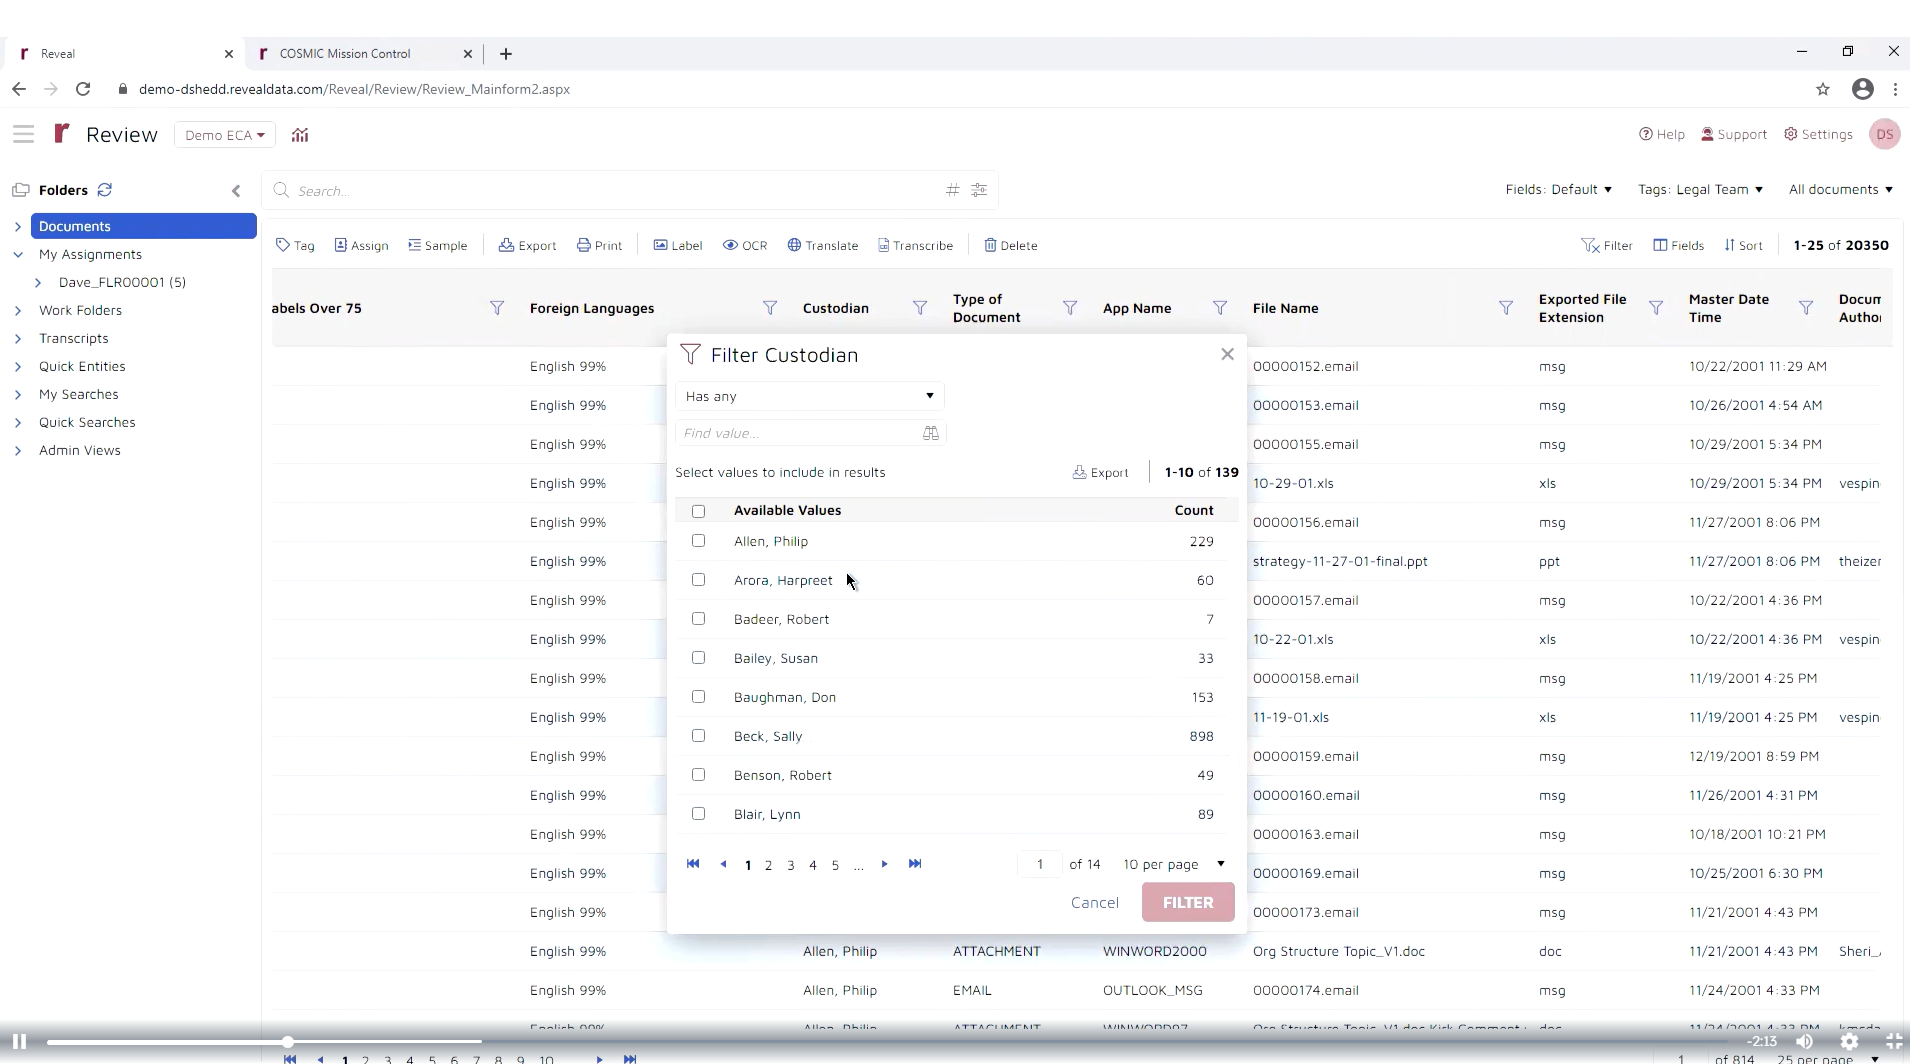Open the OCR eye icon tool
The image size is (1910, 1064).
point(731,245)
